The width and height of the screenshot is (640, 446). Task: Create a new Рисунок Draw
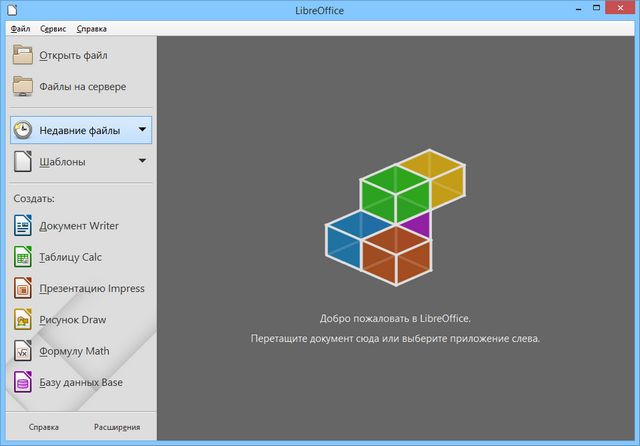(x=72, y=320)
